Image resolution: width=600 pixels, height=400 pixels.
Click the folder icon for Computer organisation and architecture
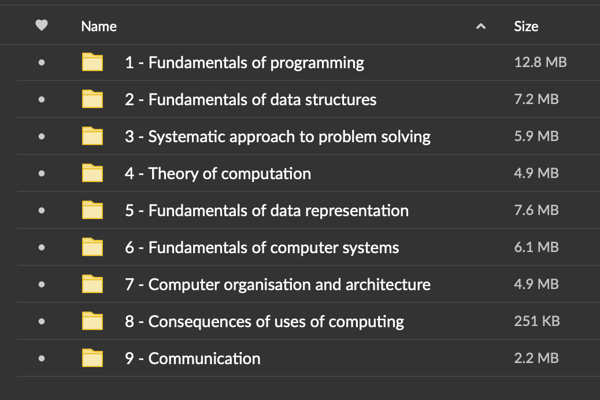tap(93, 285)
